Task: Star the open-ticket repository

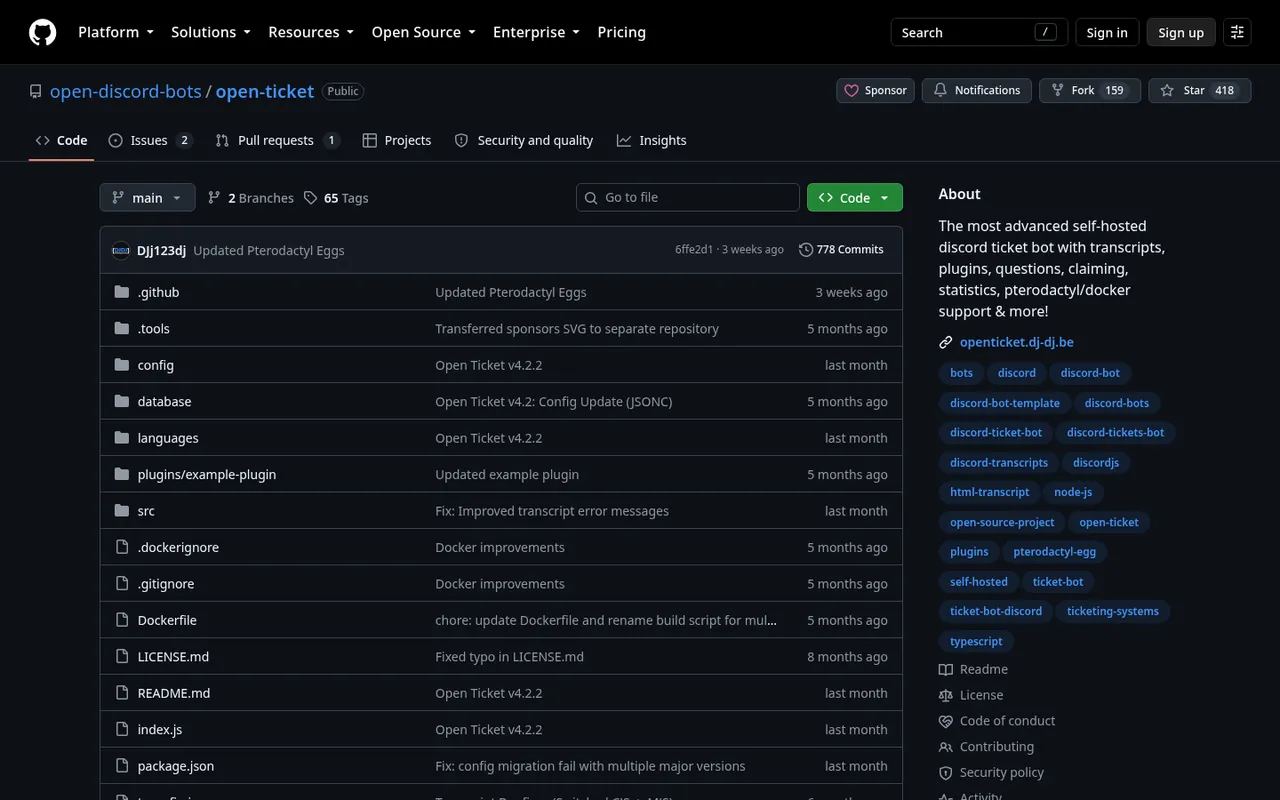Action: [x=1200, y=90]
